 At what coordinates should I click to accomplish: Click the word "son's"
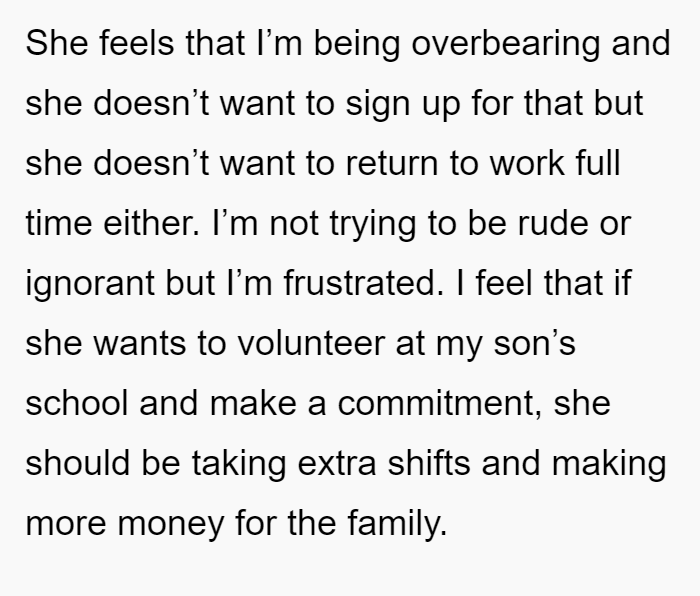534,344
